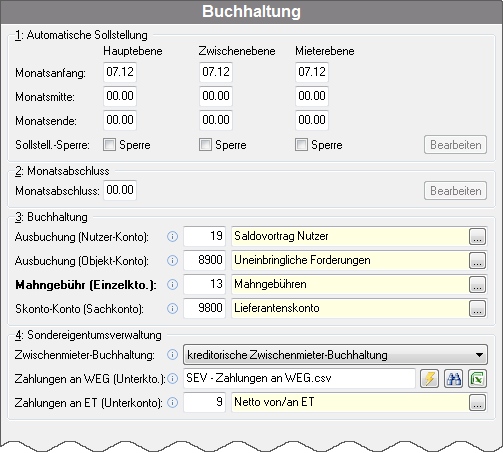Screen dimensions: 503x453
Task: Click Bearbeiten in Automatische Sollstellung section
Action: [455, 145]
